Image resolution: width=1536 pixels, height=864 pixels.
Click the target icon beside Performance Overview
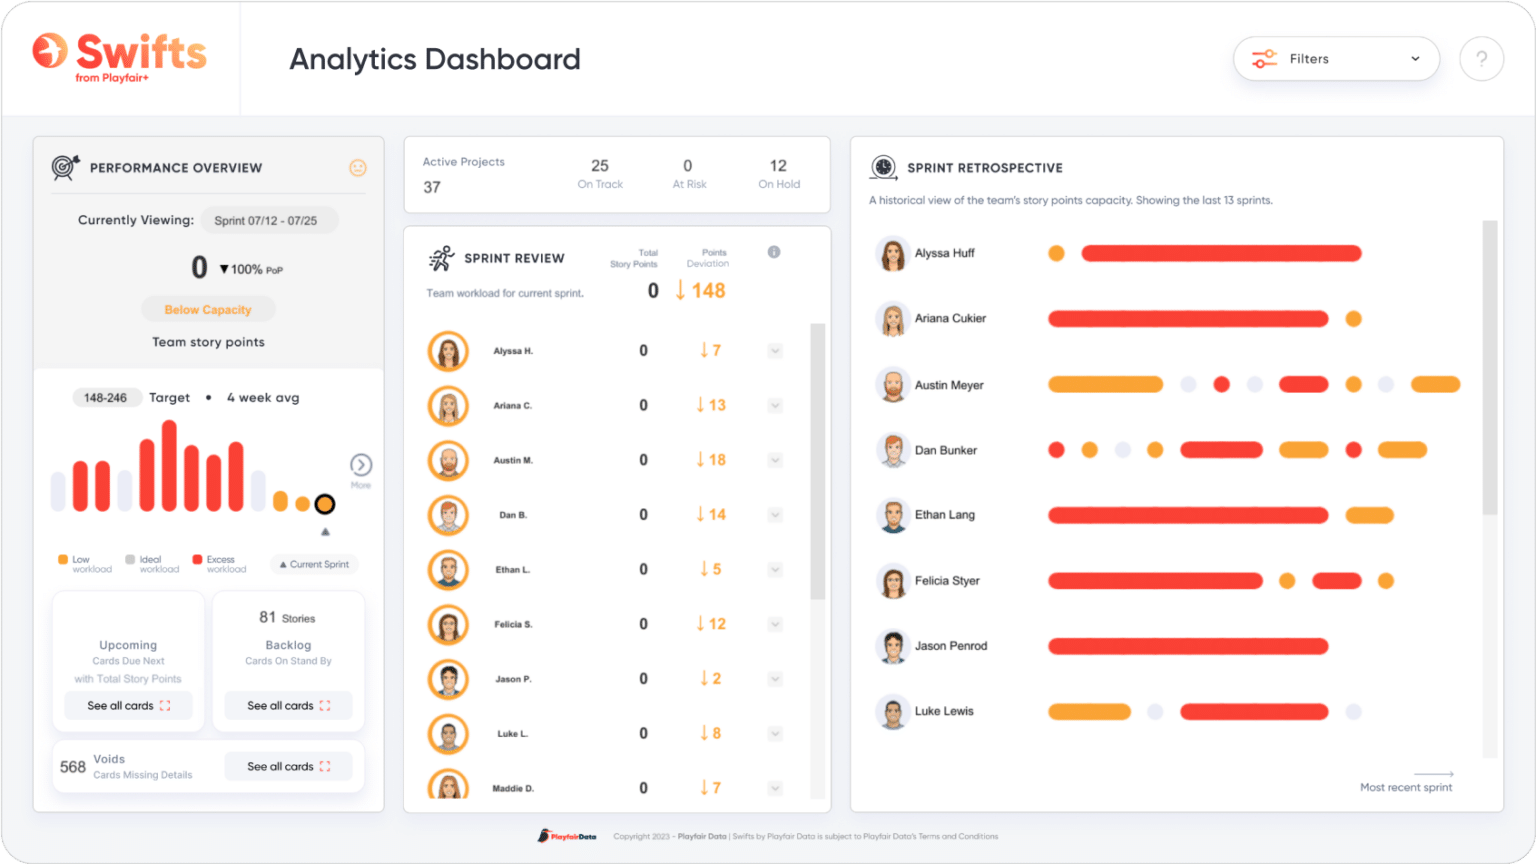click(x=63, y=167)
